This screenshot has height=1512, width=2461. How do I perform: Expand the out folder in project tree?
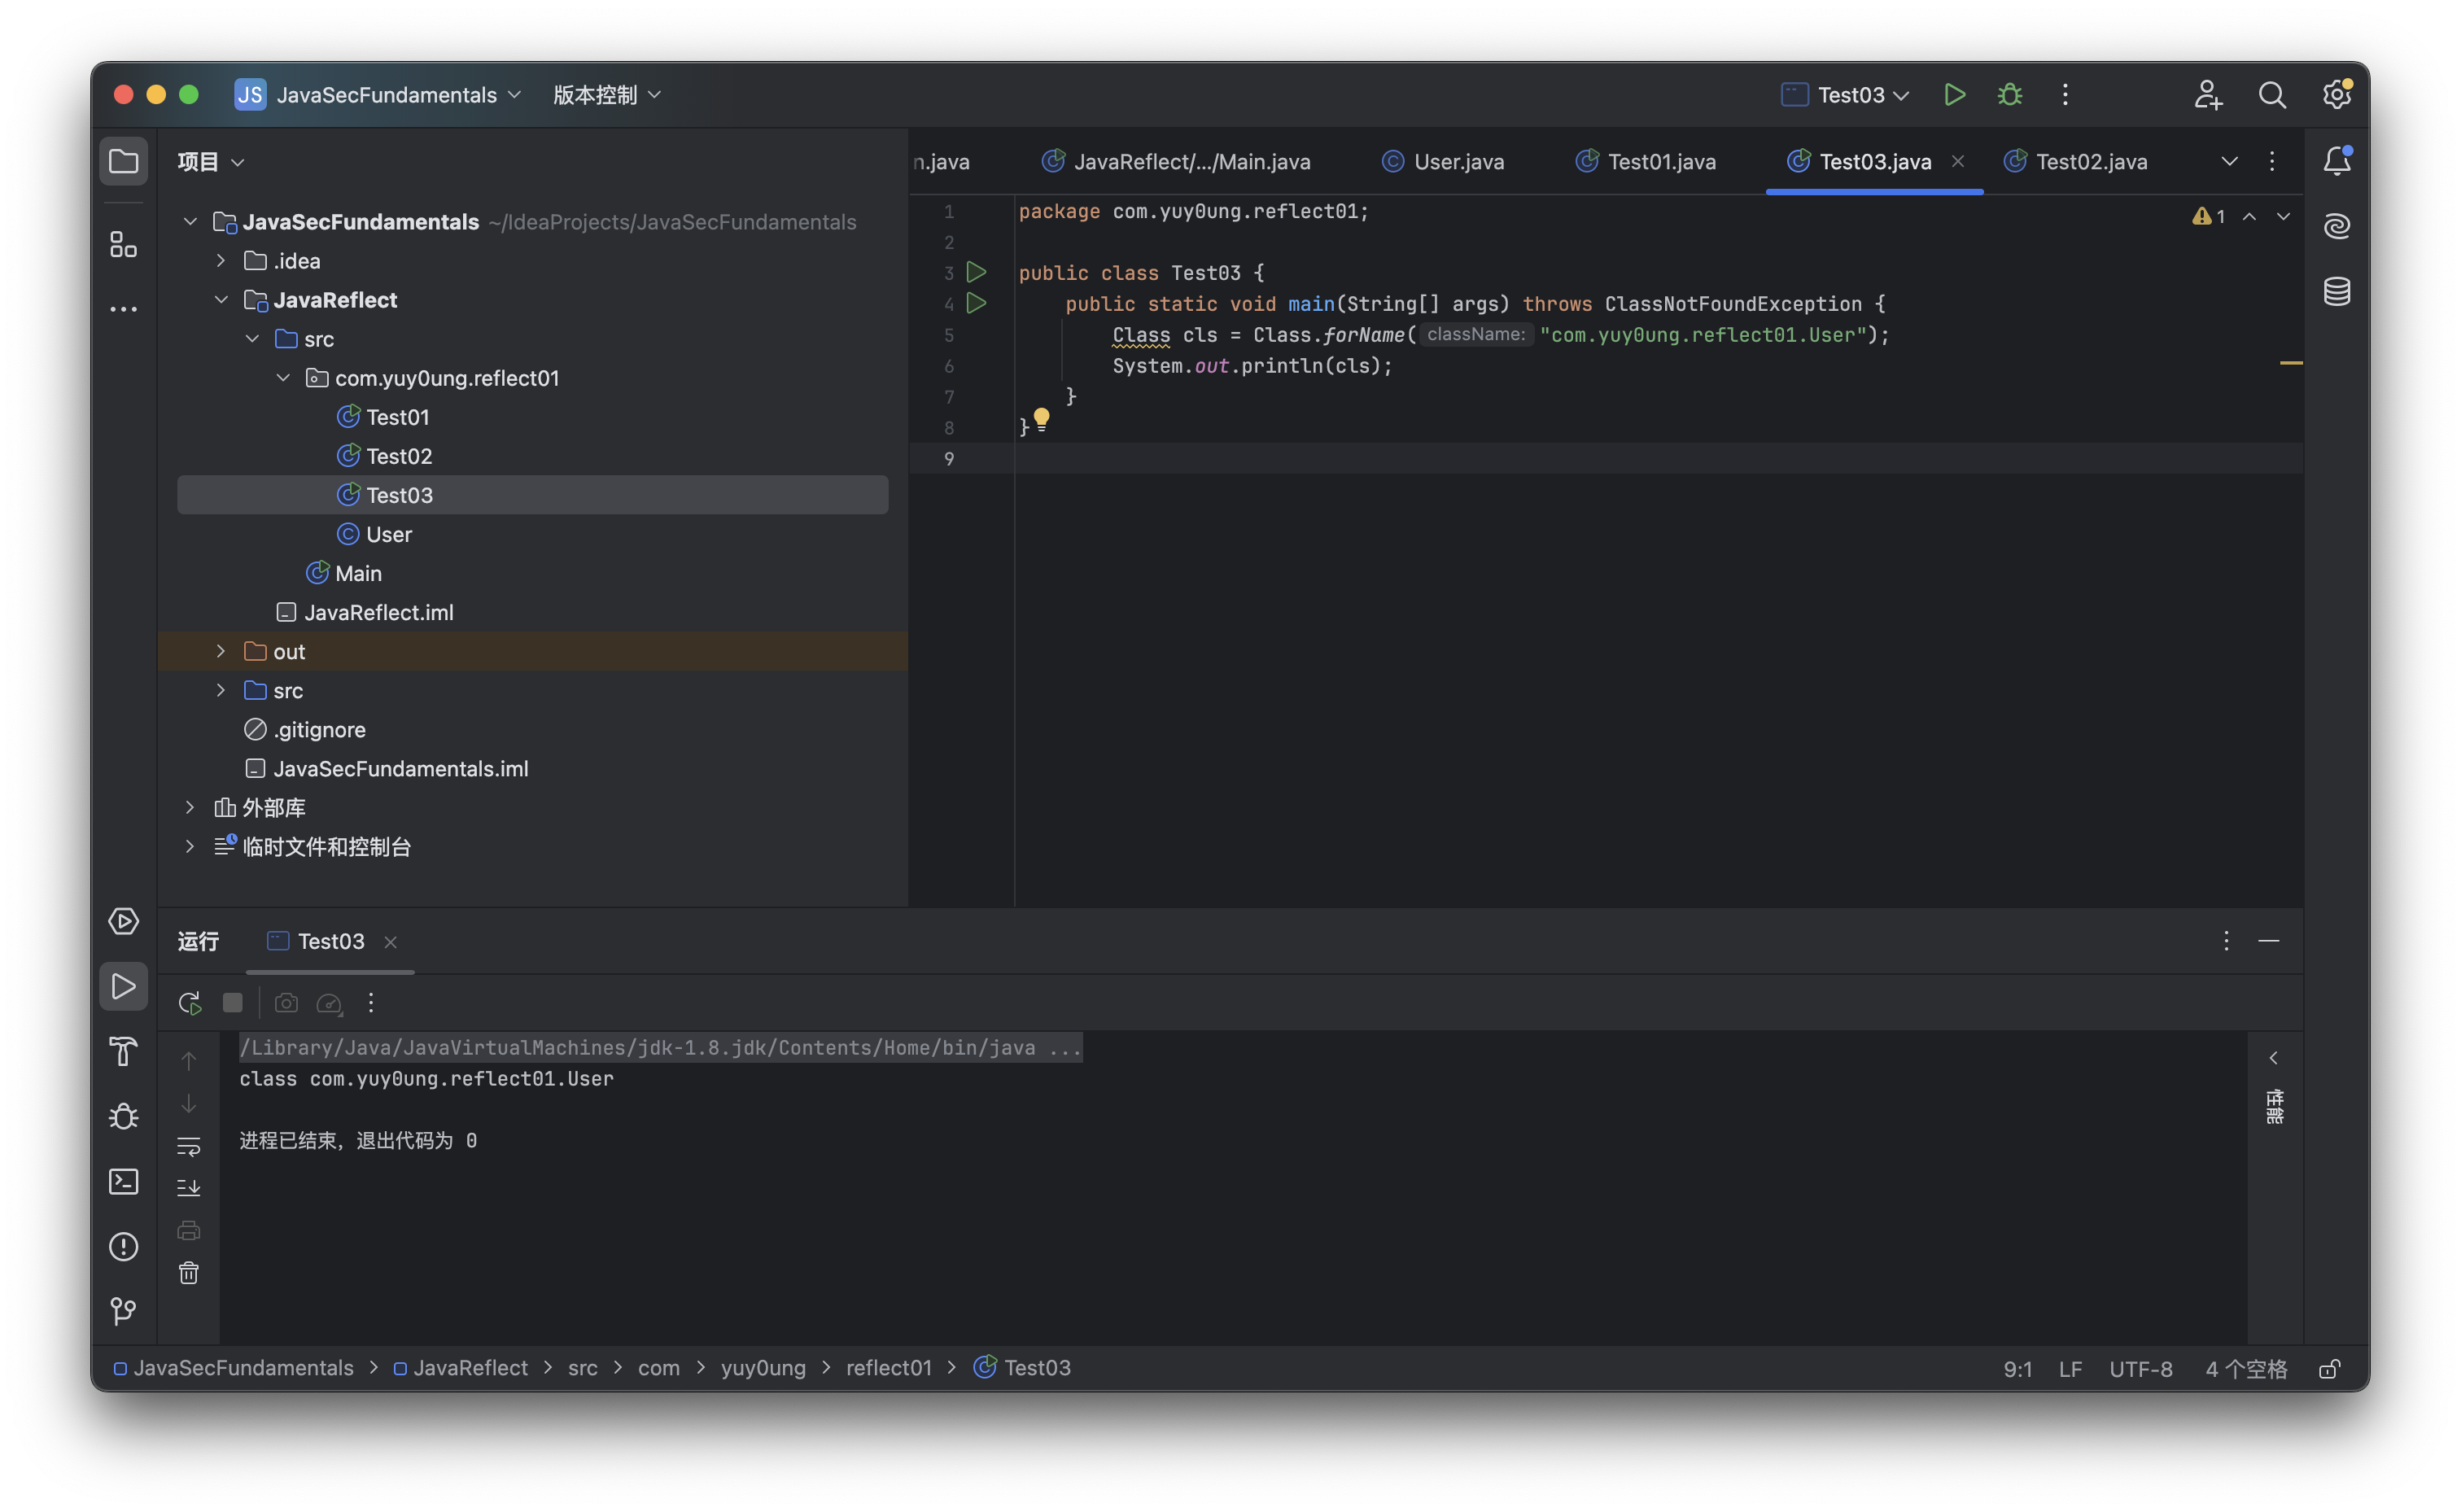pyautogui.click(x=221, y=652)
